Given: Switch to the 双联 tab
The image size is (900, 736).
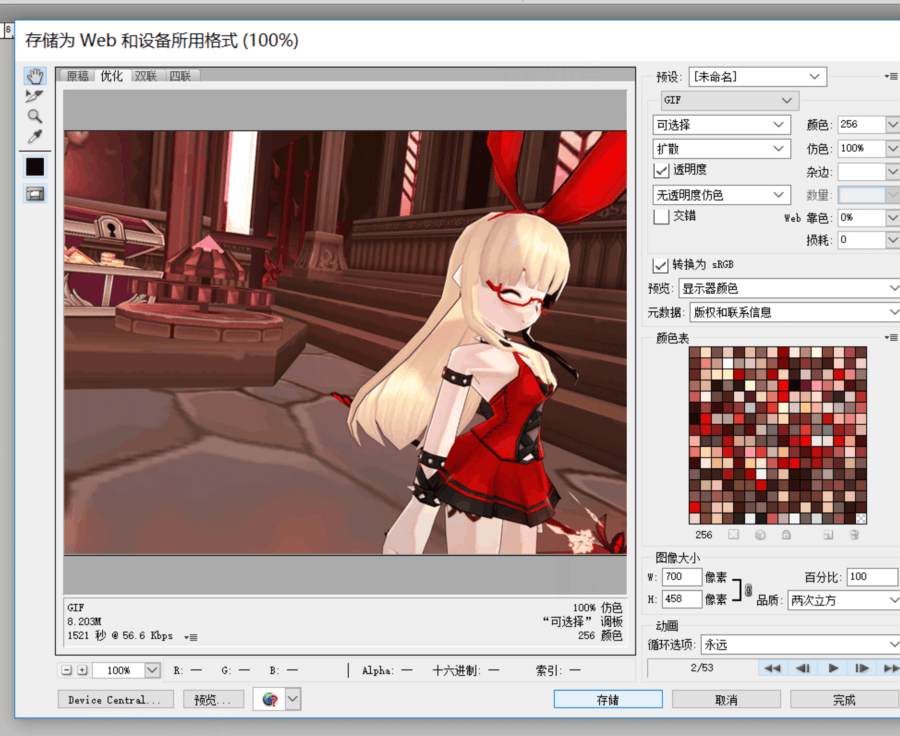Looking at the screenshot, I should point(146,76).
